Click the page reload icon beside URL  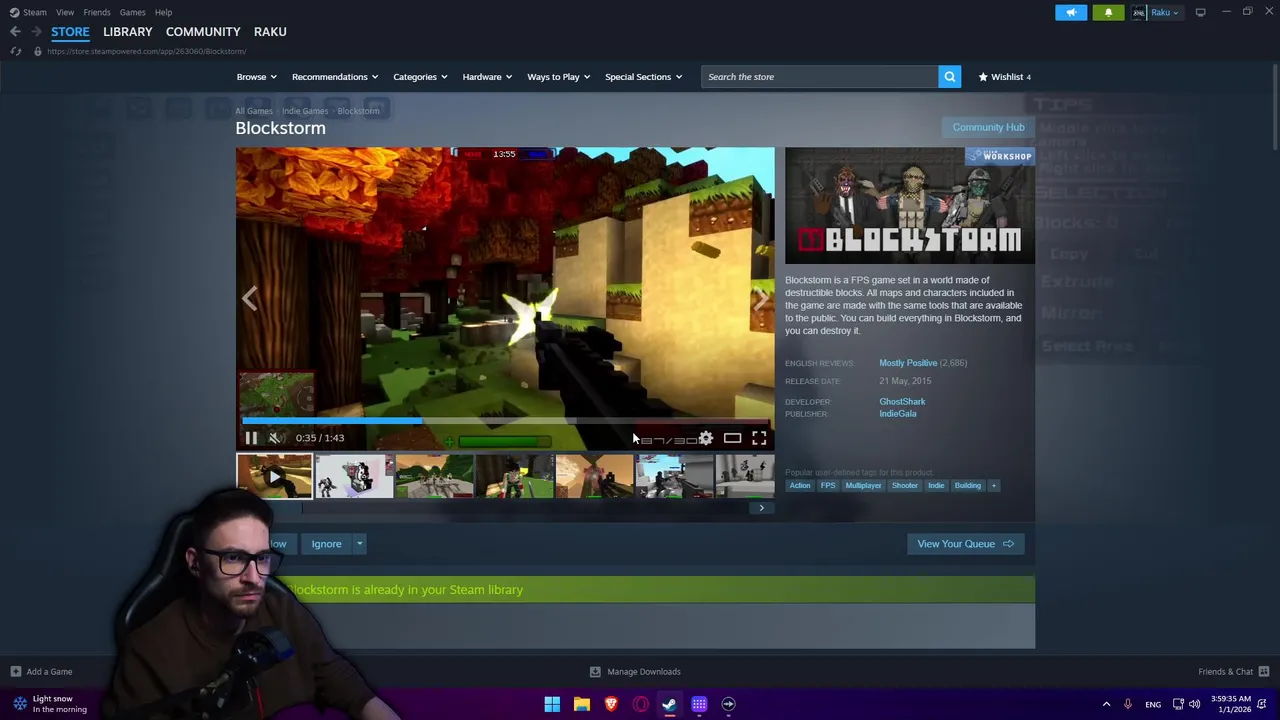(x=15, y=51)
